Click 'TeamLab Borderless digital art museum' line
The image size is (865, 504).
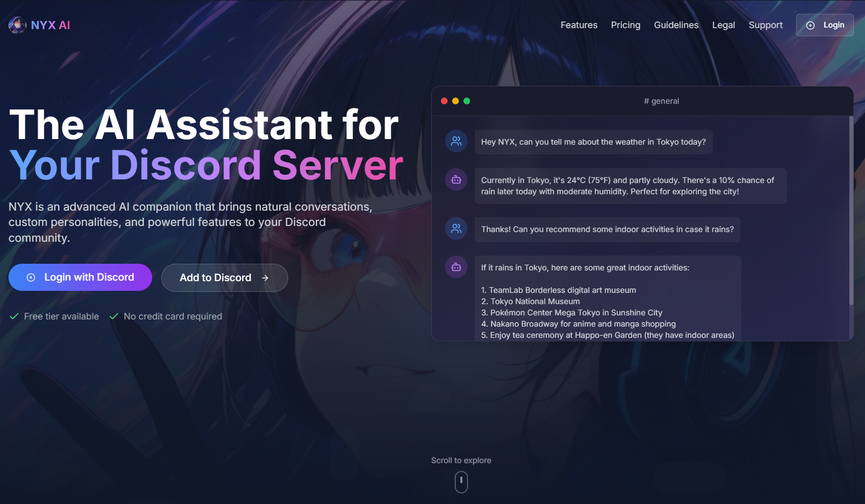[558, 290]
